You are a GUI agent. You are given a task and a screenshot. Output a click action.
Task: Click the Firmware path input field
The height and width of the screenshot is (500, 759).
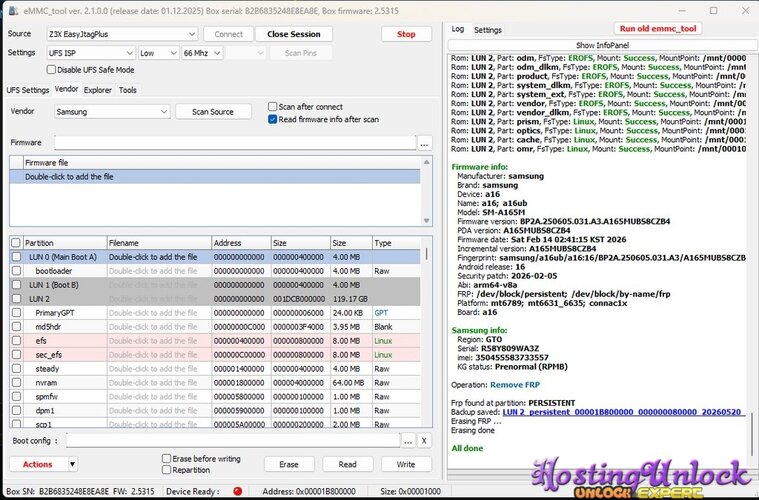click(235, 143)
